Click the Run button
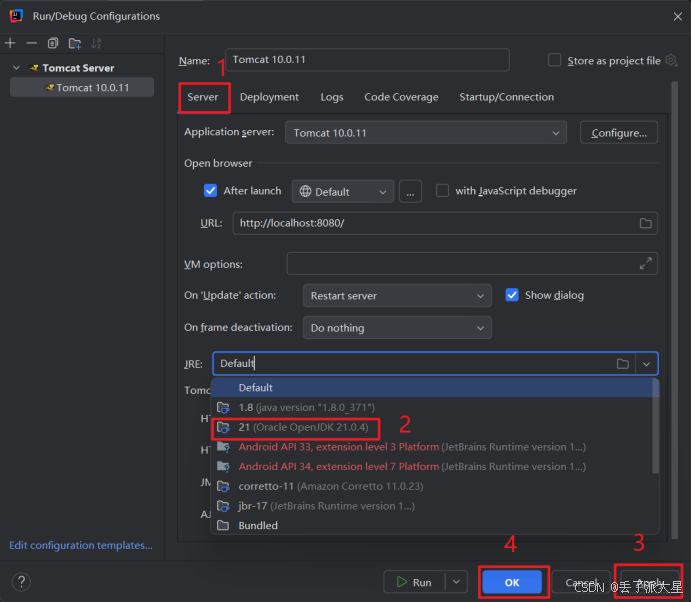Viewport: 692px width, 602px height. pyautogui.click(x=414, y=582)
